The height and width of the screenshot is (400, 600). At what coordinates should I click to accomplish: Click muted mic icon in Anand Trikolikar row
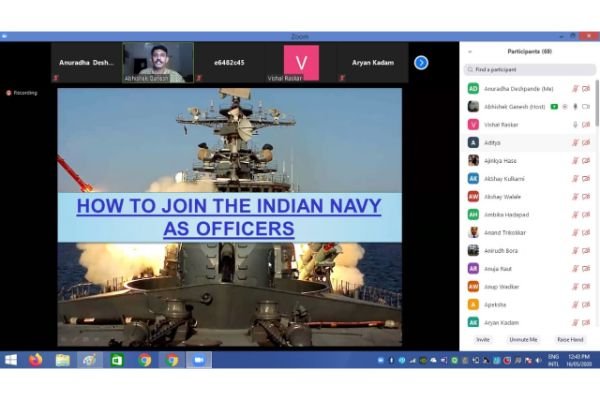click(x=575, y=233)
